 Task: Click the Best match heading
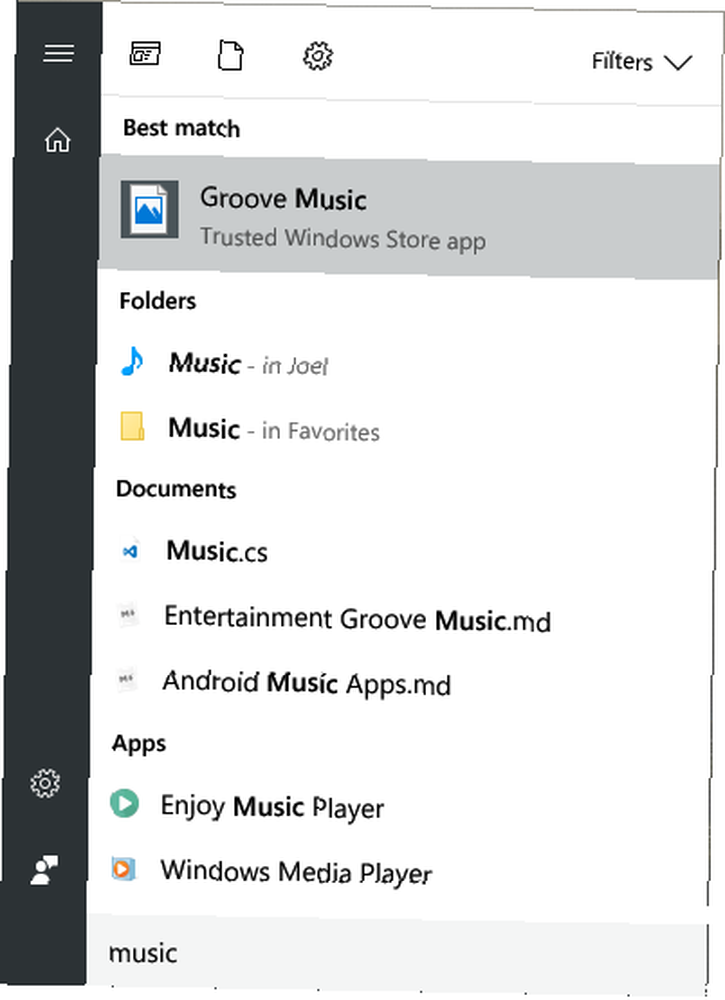(182, 129)
